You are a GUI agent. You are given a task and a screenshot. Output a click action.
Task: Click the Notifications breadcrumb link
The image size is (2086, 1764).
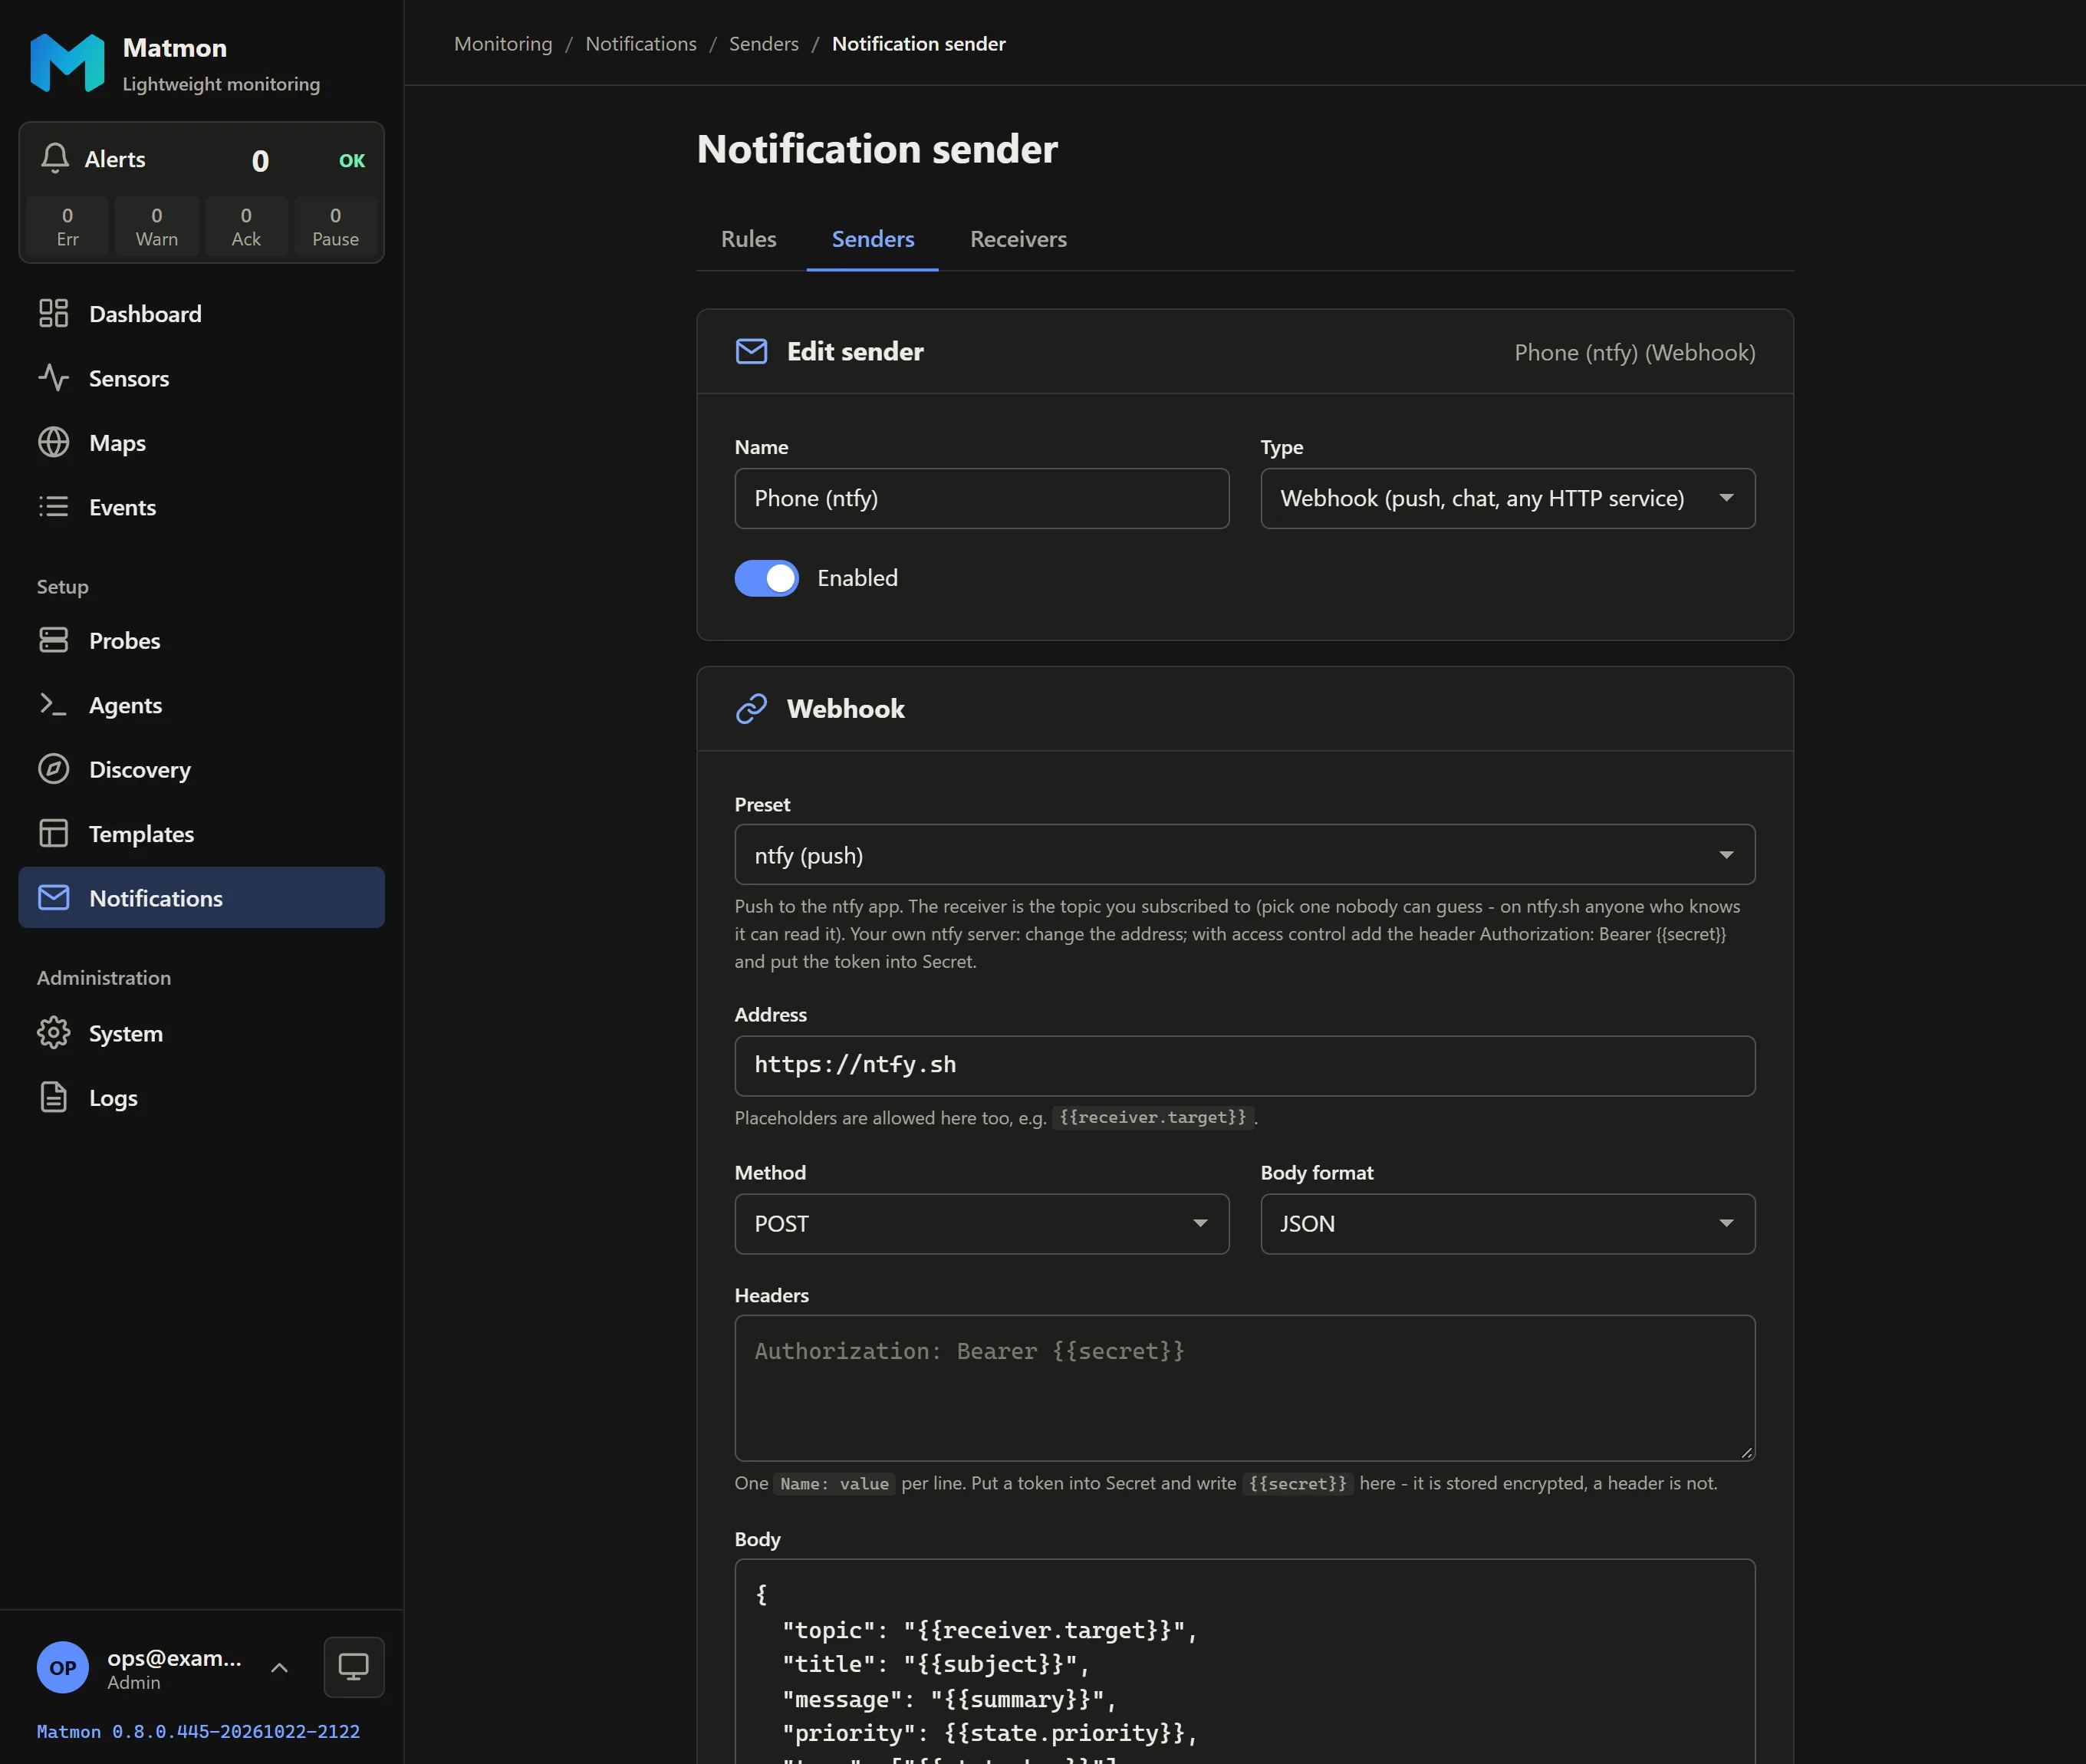641,44
